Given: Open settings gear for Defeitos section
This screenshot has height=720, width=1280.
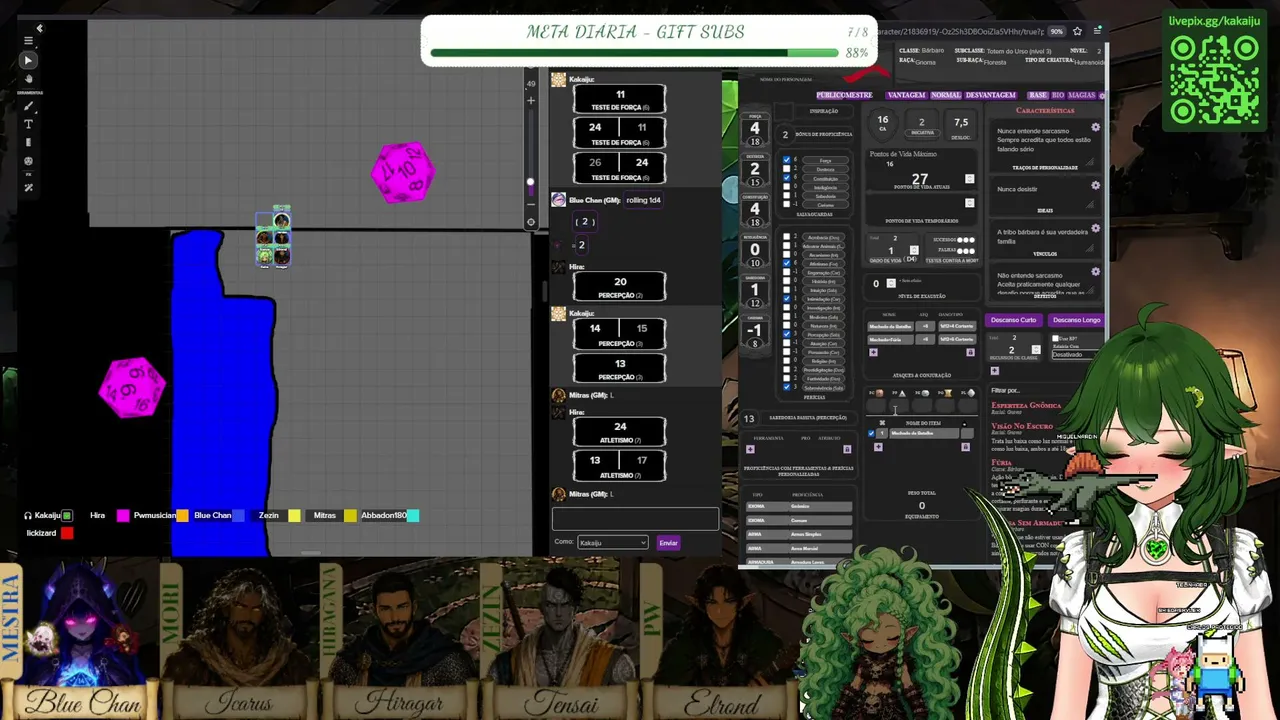Looking at the screenshot, I should coord(1095,271).
